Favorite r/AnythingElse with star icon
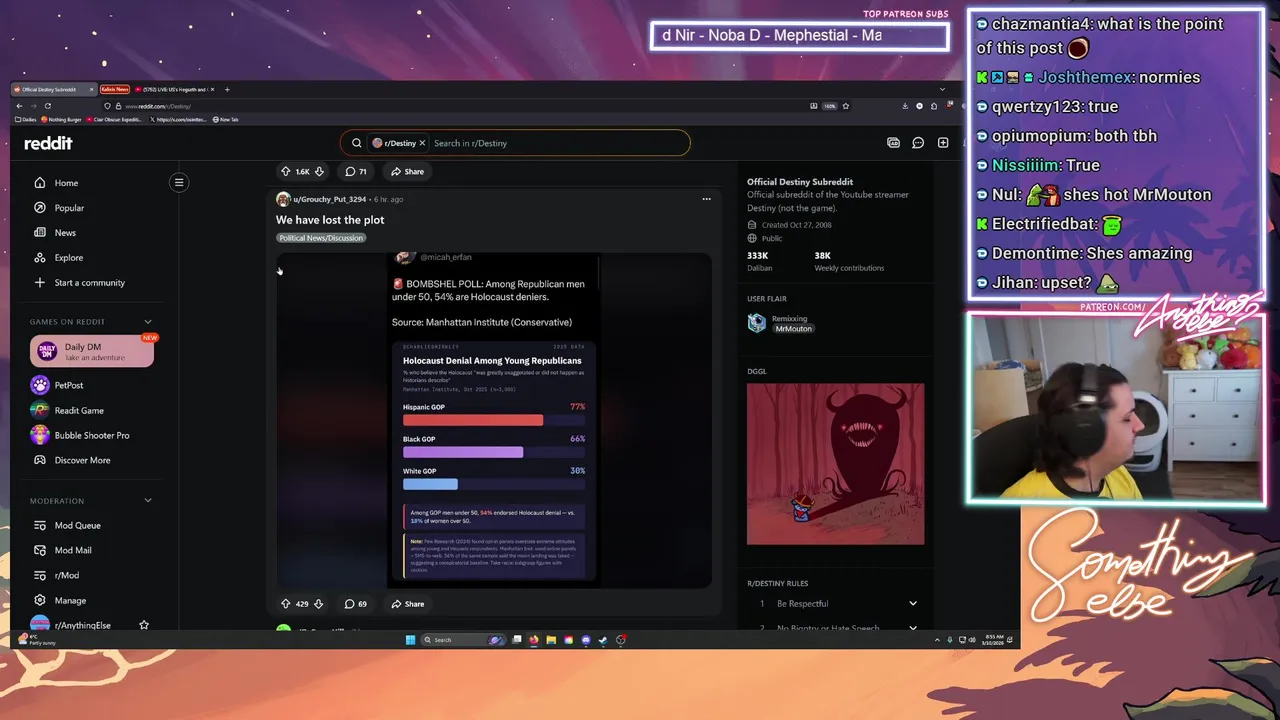 (x=144, y=625)
